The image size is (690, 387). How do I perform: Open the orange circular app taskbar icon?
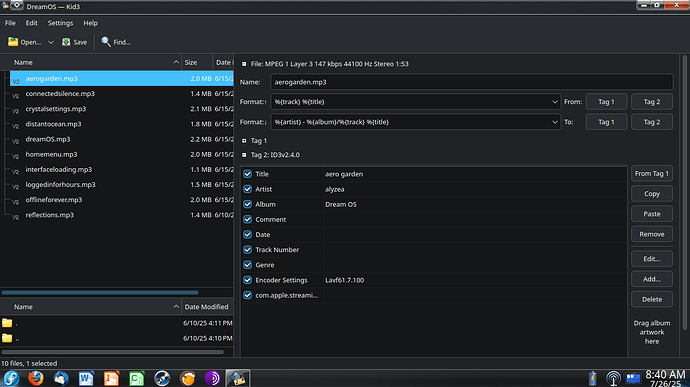click(187, 378)
